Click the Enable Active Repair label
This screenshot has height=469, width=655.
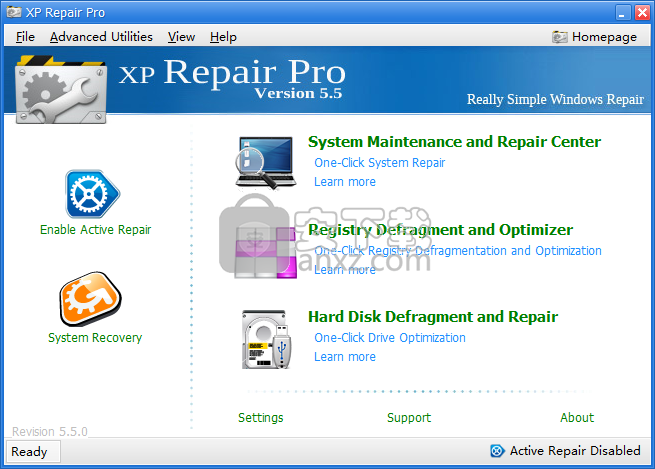click(x=95, y=230)
